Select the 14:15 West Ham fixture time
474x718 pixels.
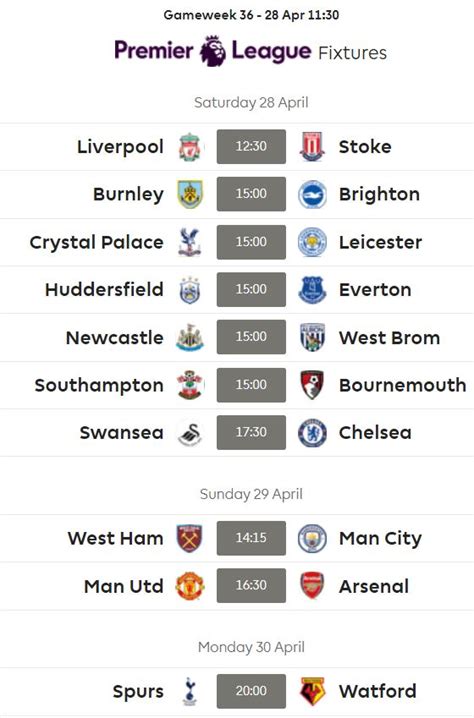251,538
